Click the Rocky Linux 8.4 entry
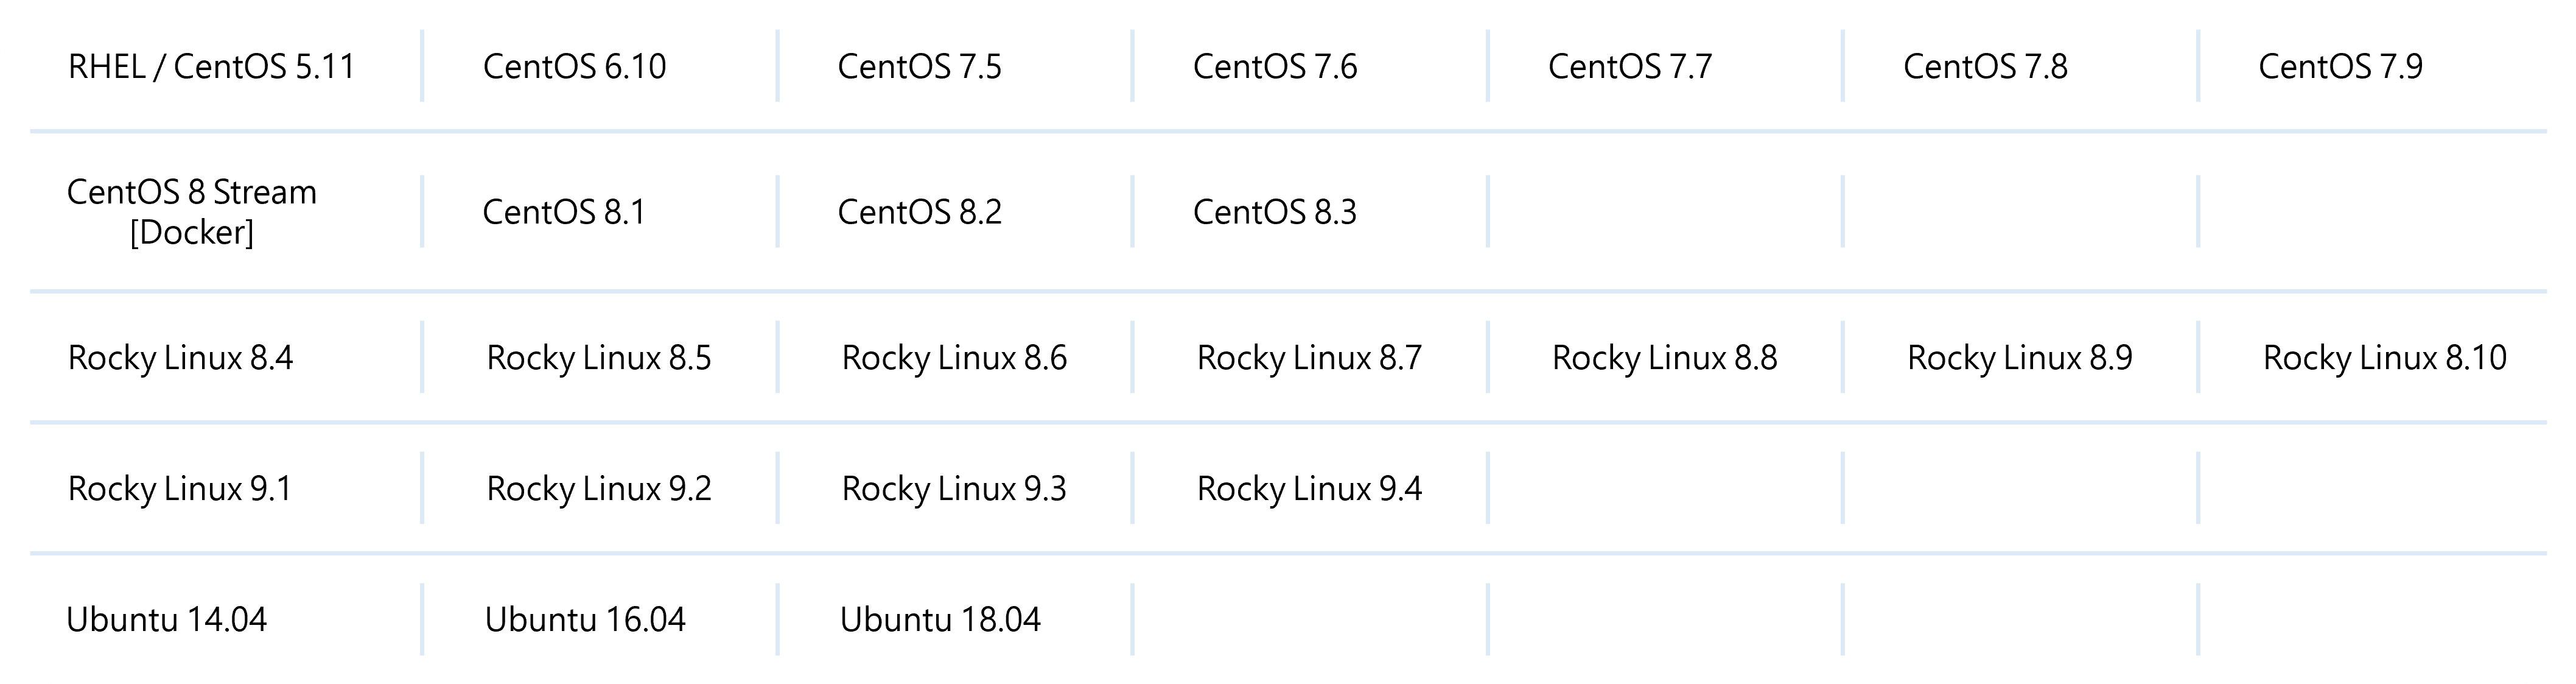This screenshot has height=684, width=2576. click(180, 358)
